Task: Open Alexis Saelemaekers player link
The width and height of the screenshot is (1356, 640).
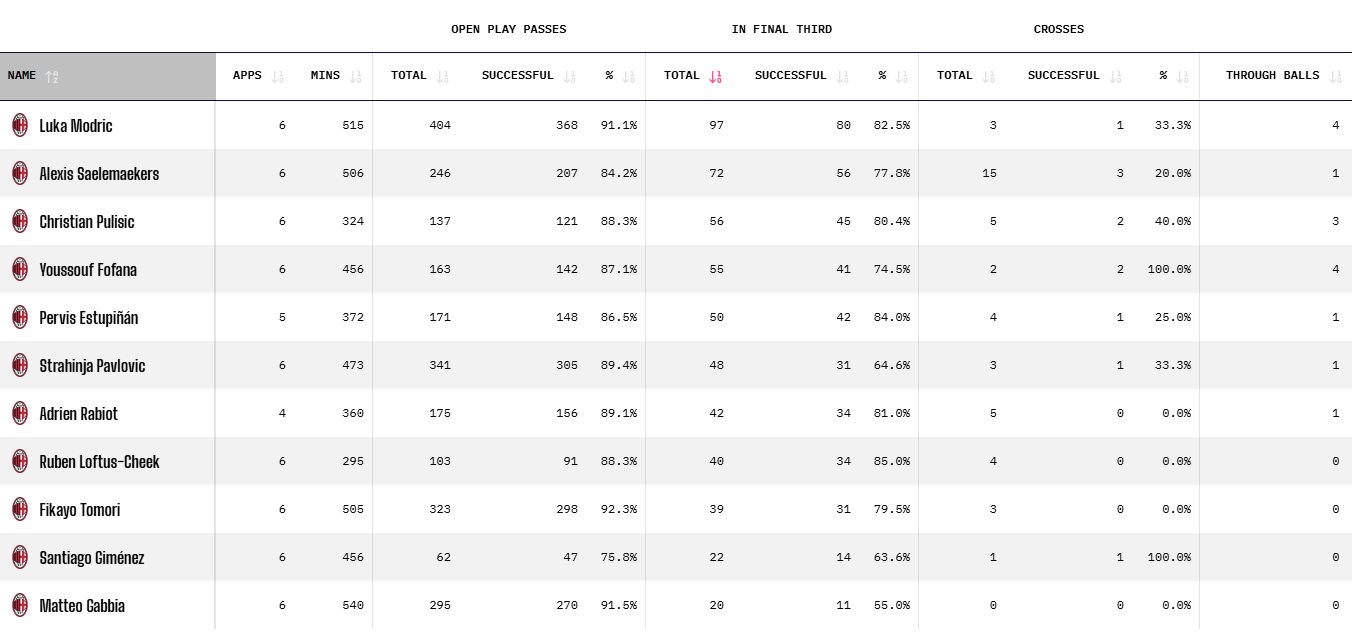Action: pos(99,173)
